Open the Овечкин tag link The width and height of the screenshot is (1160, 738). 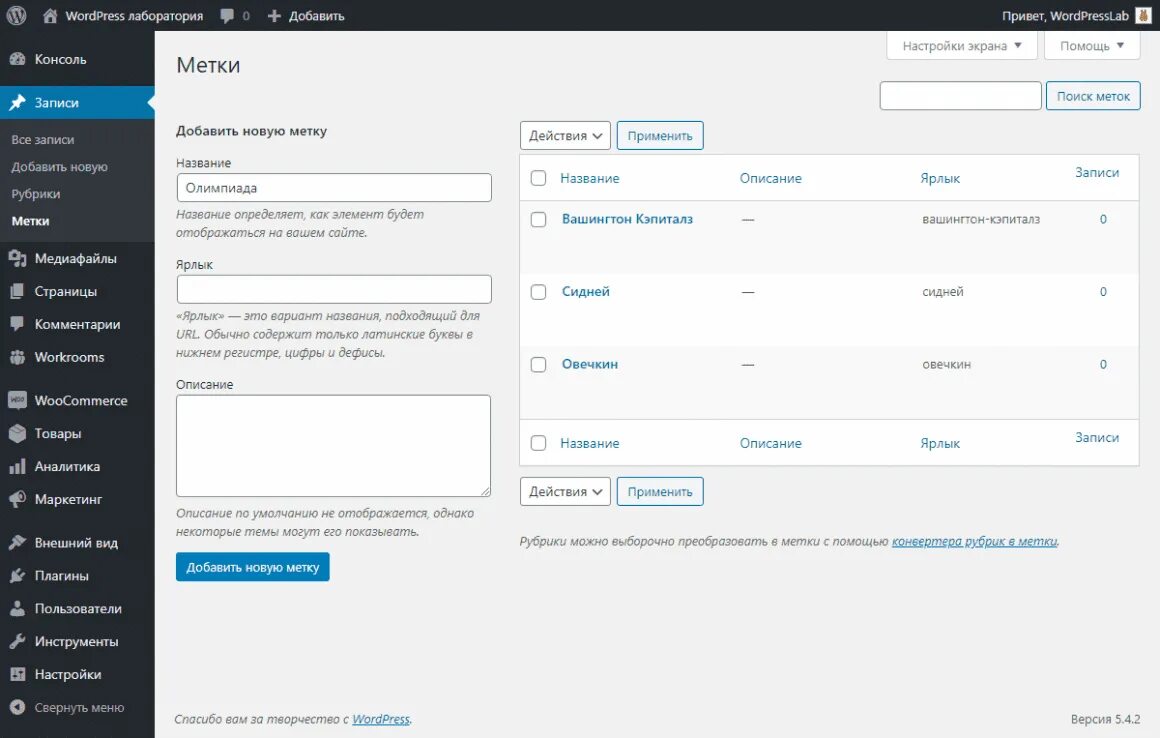[590, 364]
